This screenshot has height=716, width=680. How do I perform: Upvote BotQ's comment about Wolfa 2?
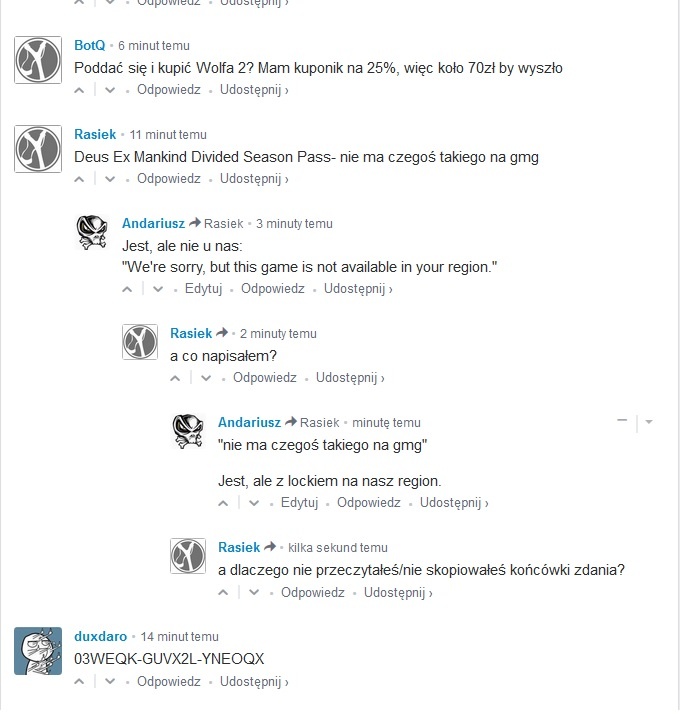[x=79, y=90]
